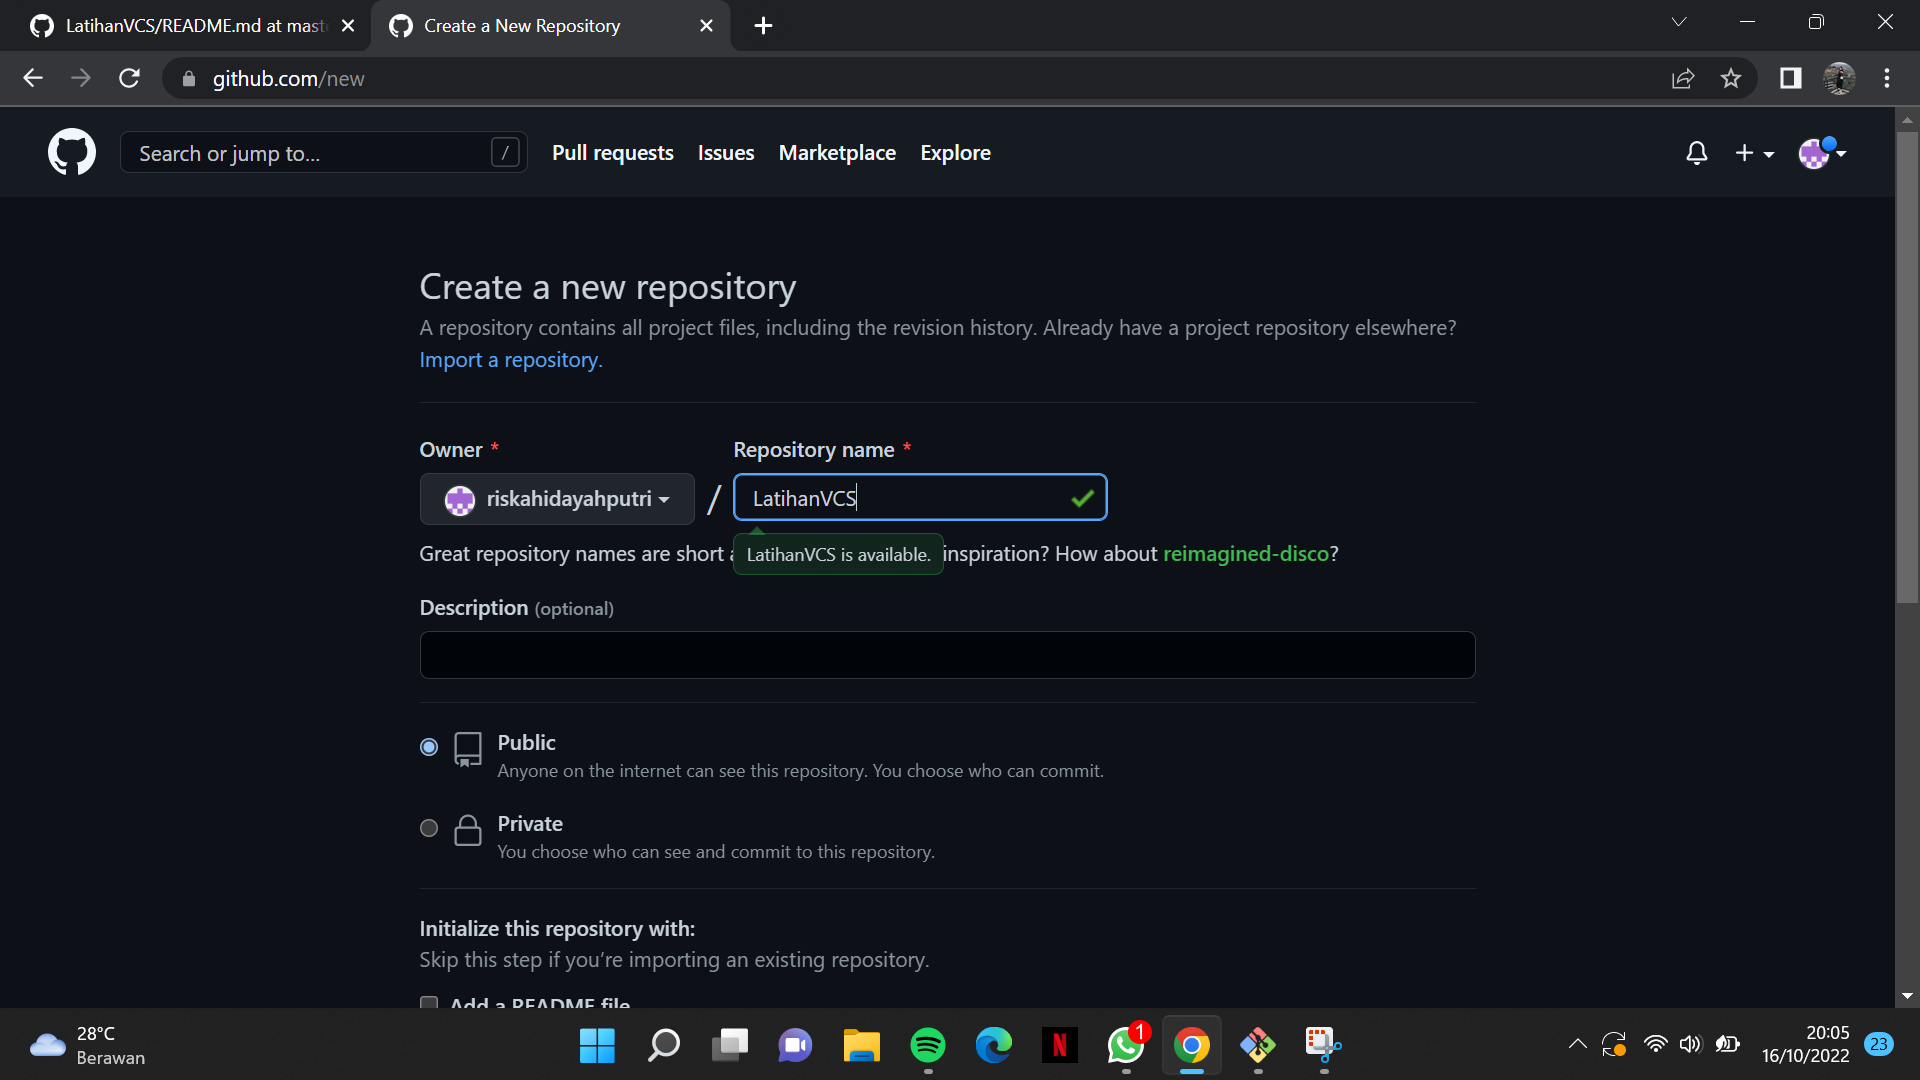The height and width of the screenshot is (1080, 1920).
Task: Click the reimagined-disco name suggestion
Action: 1245,553
